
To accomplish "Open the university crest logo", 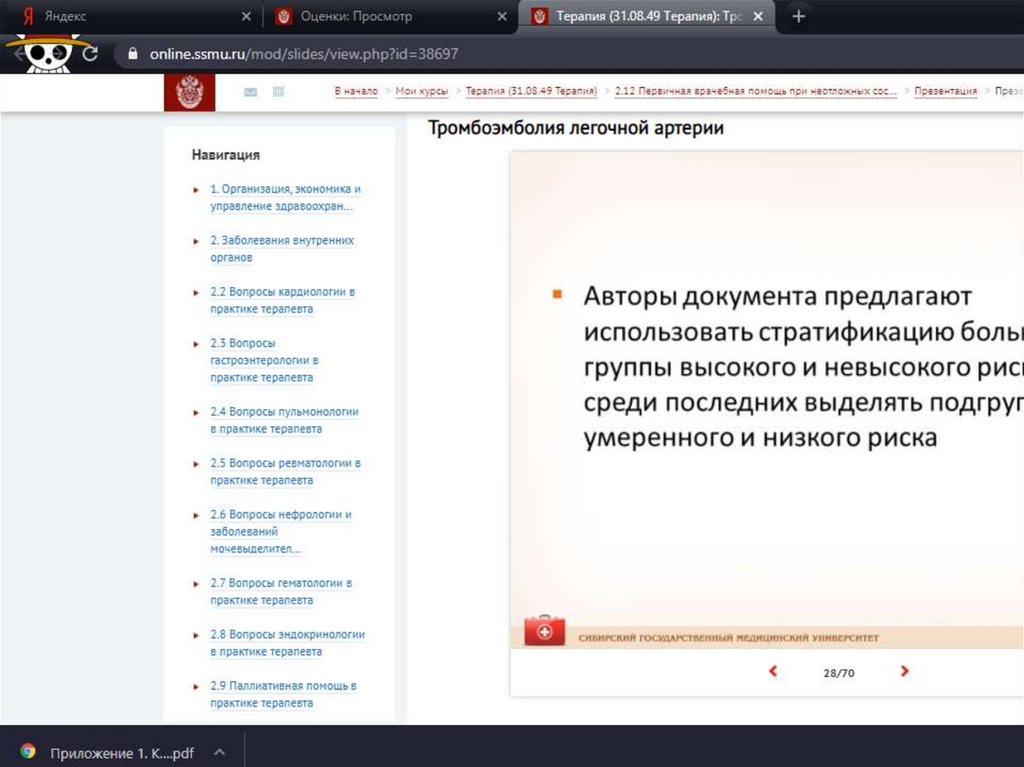I will point(189,92).
